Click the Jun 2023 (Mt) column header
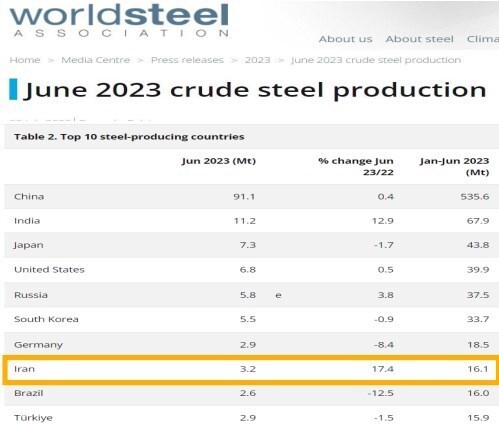This screenshot has width=499, height=426. click(219, 161)
